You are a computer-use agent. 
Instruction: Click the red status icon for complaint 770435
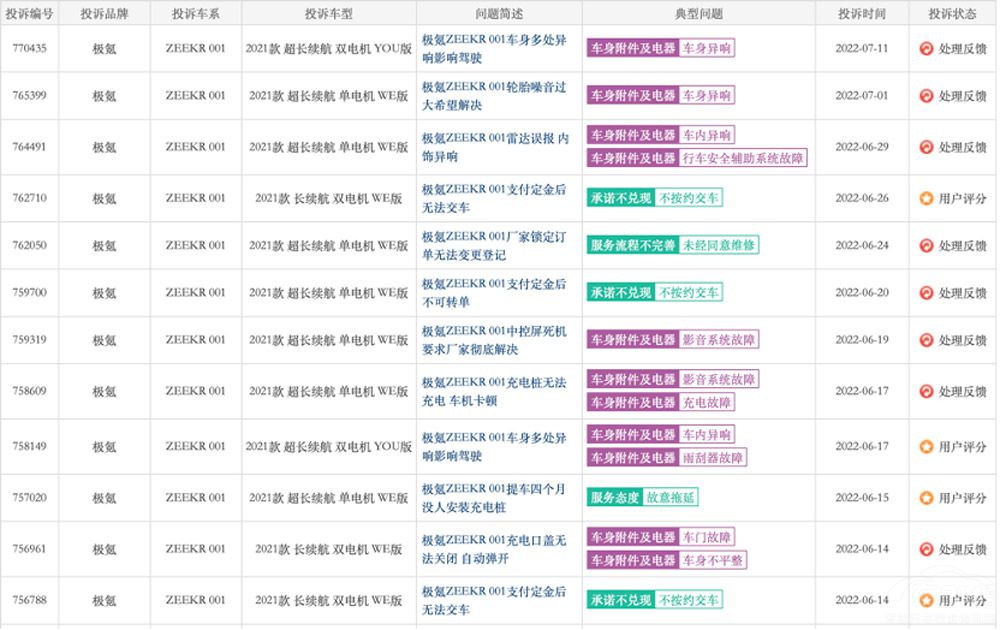coord(926,49)
